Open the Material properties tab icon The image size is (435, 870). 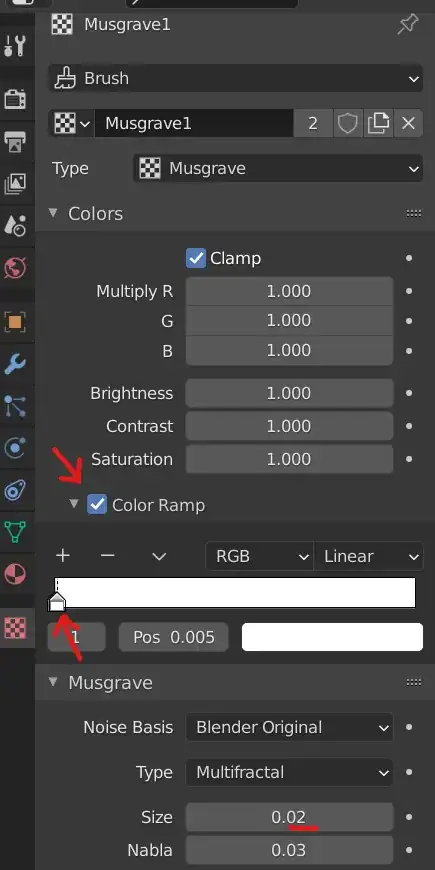pyautogui.click(x=15, y=574)
